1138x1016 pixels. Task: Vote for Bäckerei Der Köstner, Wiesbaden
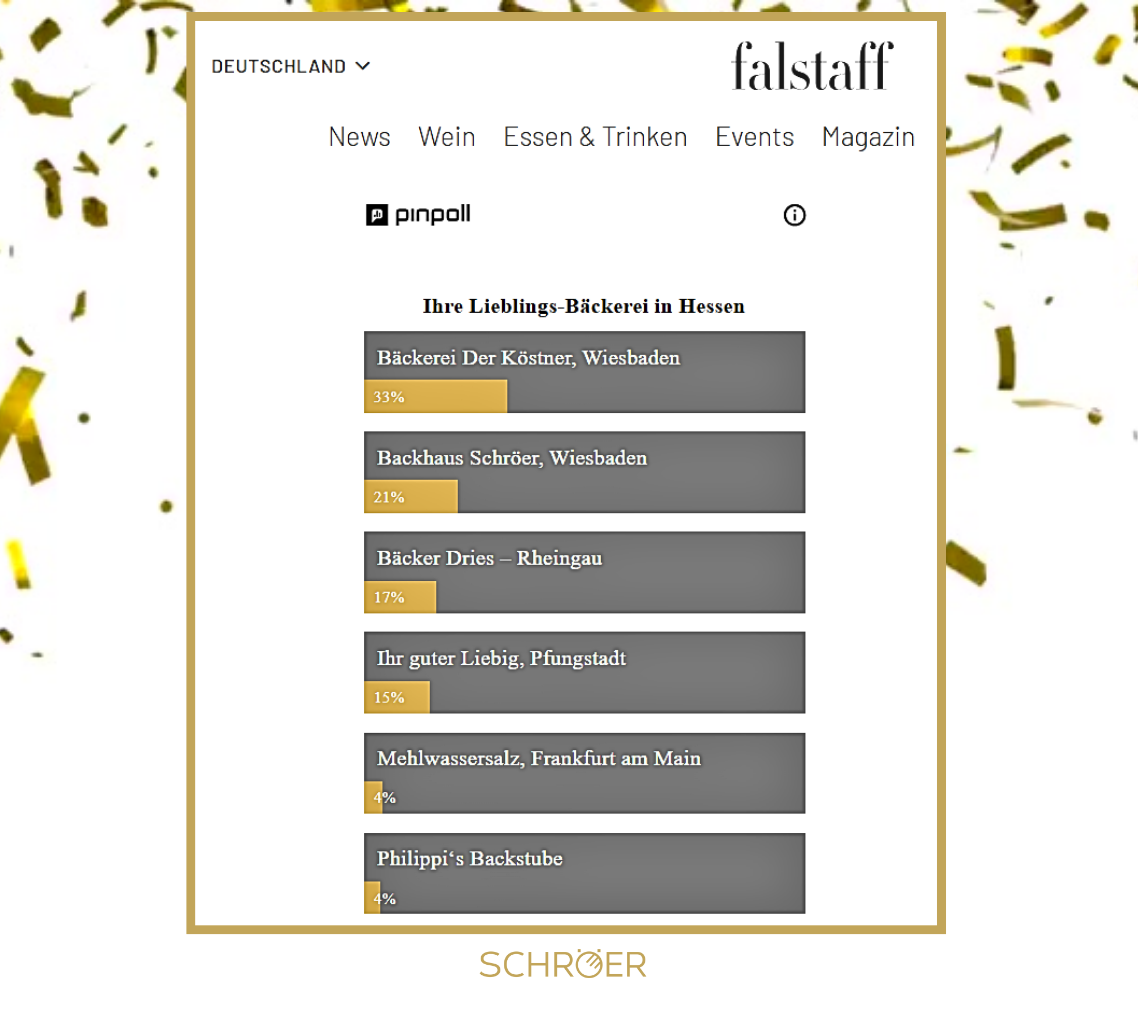click(584, 372)
